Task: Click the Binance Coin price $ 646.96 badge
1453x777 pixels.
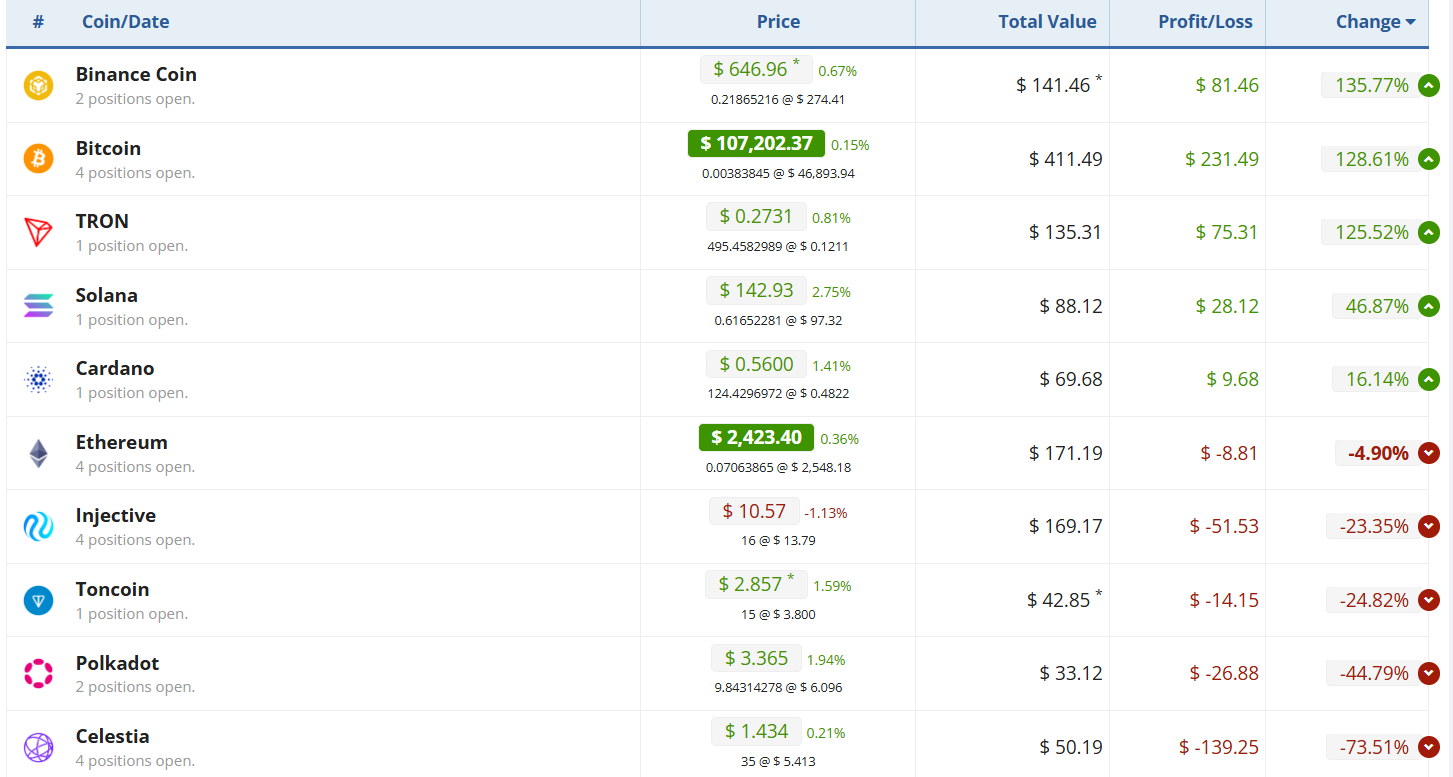Action: [x=756, y=69]
